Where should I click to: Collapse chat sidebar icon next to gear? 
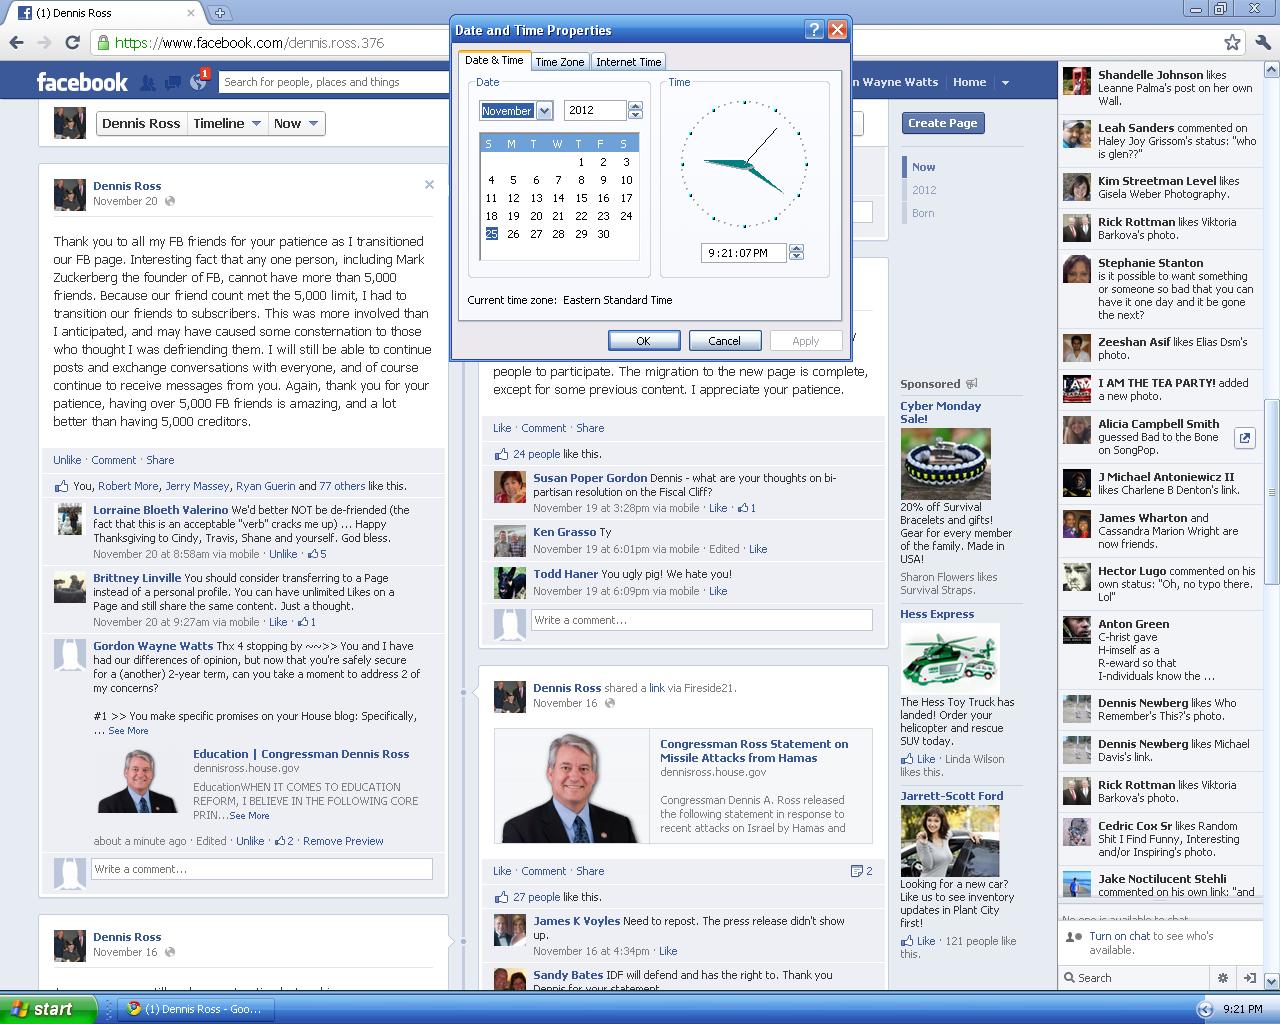pyautogui.click(x=1249, y=978)
